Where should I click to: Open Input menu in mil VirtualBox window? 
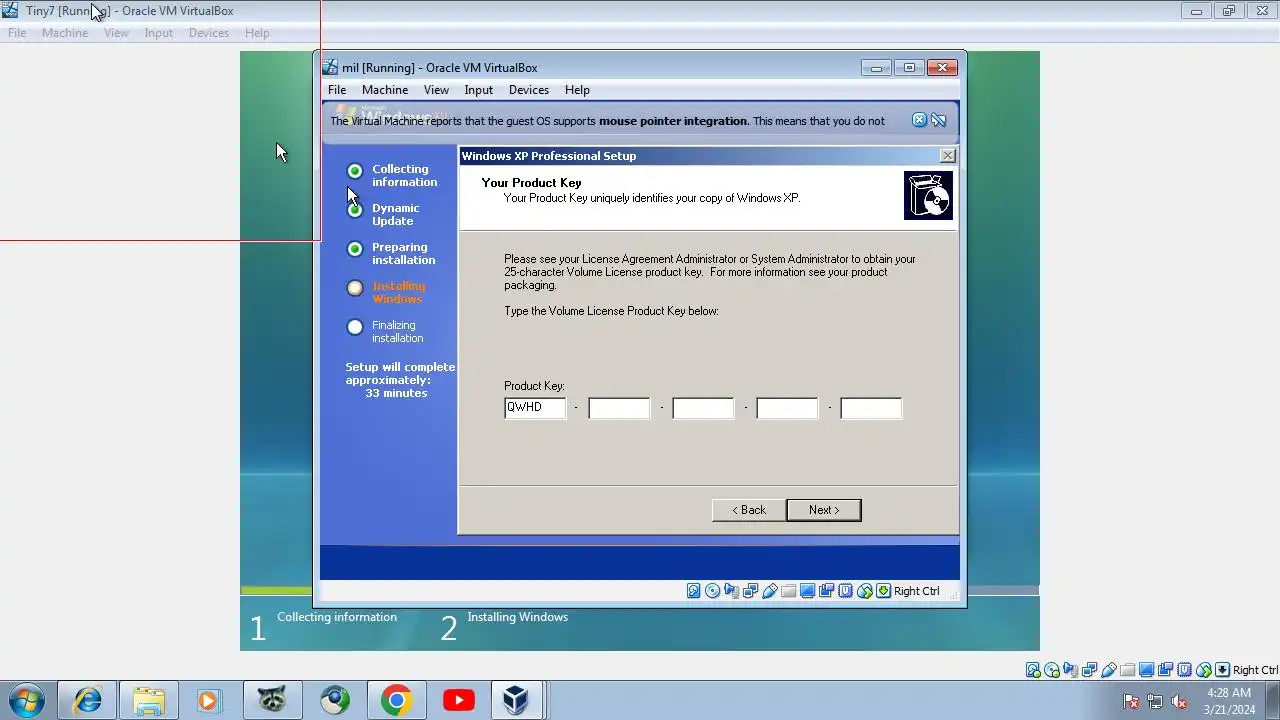(x=479, y=90)
